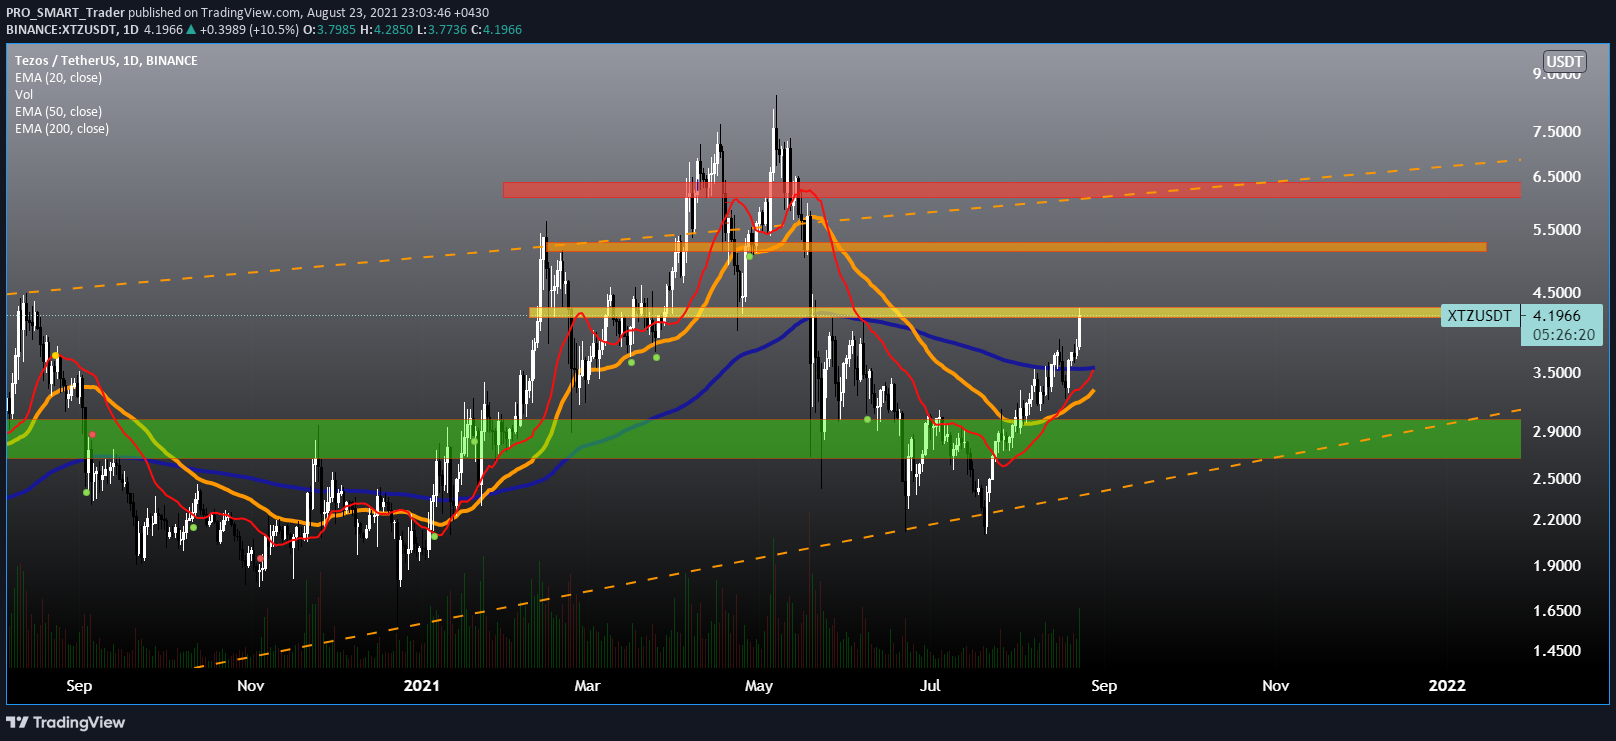This screenshot has width=1616, height=741.
Task: Click the USDT currency badge on price axis
Action: point(1564,62)
